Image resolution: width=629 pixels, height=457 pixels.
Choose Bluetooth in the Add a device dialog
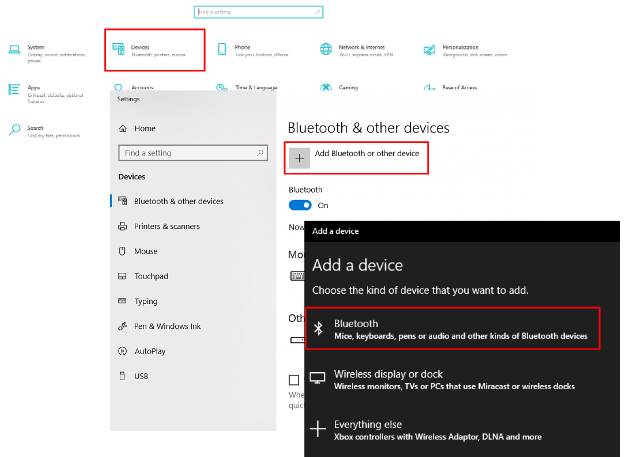click(x=452, y=329)
